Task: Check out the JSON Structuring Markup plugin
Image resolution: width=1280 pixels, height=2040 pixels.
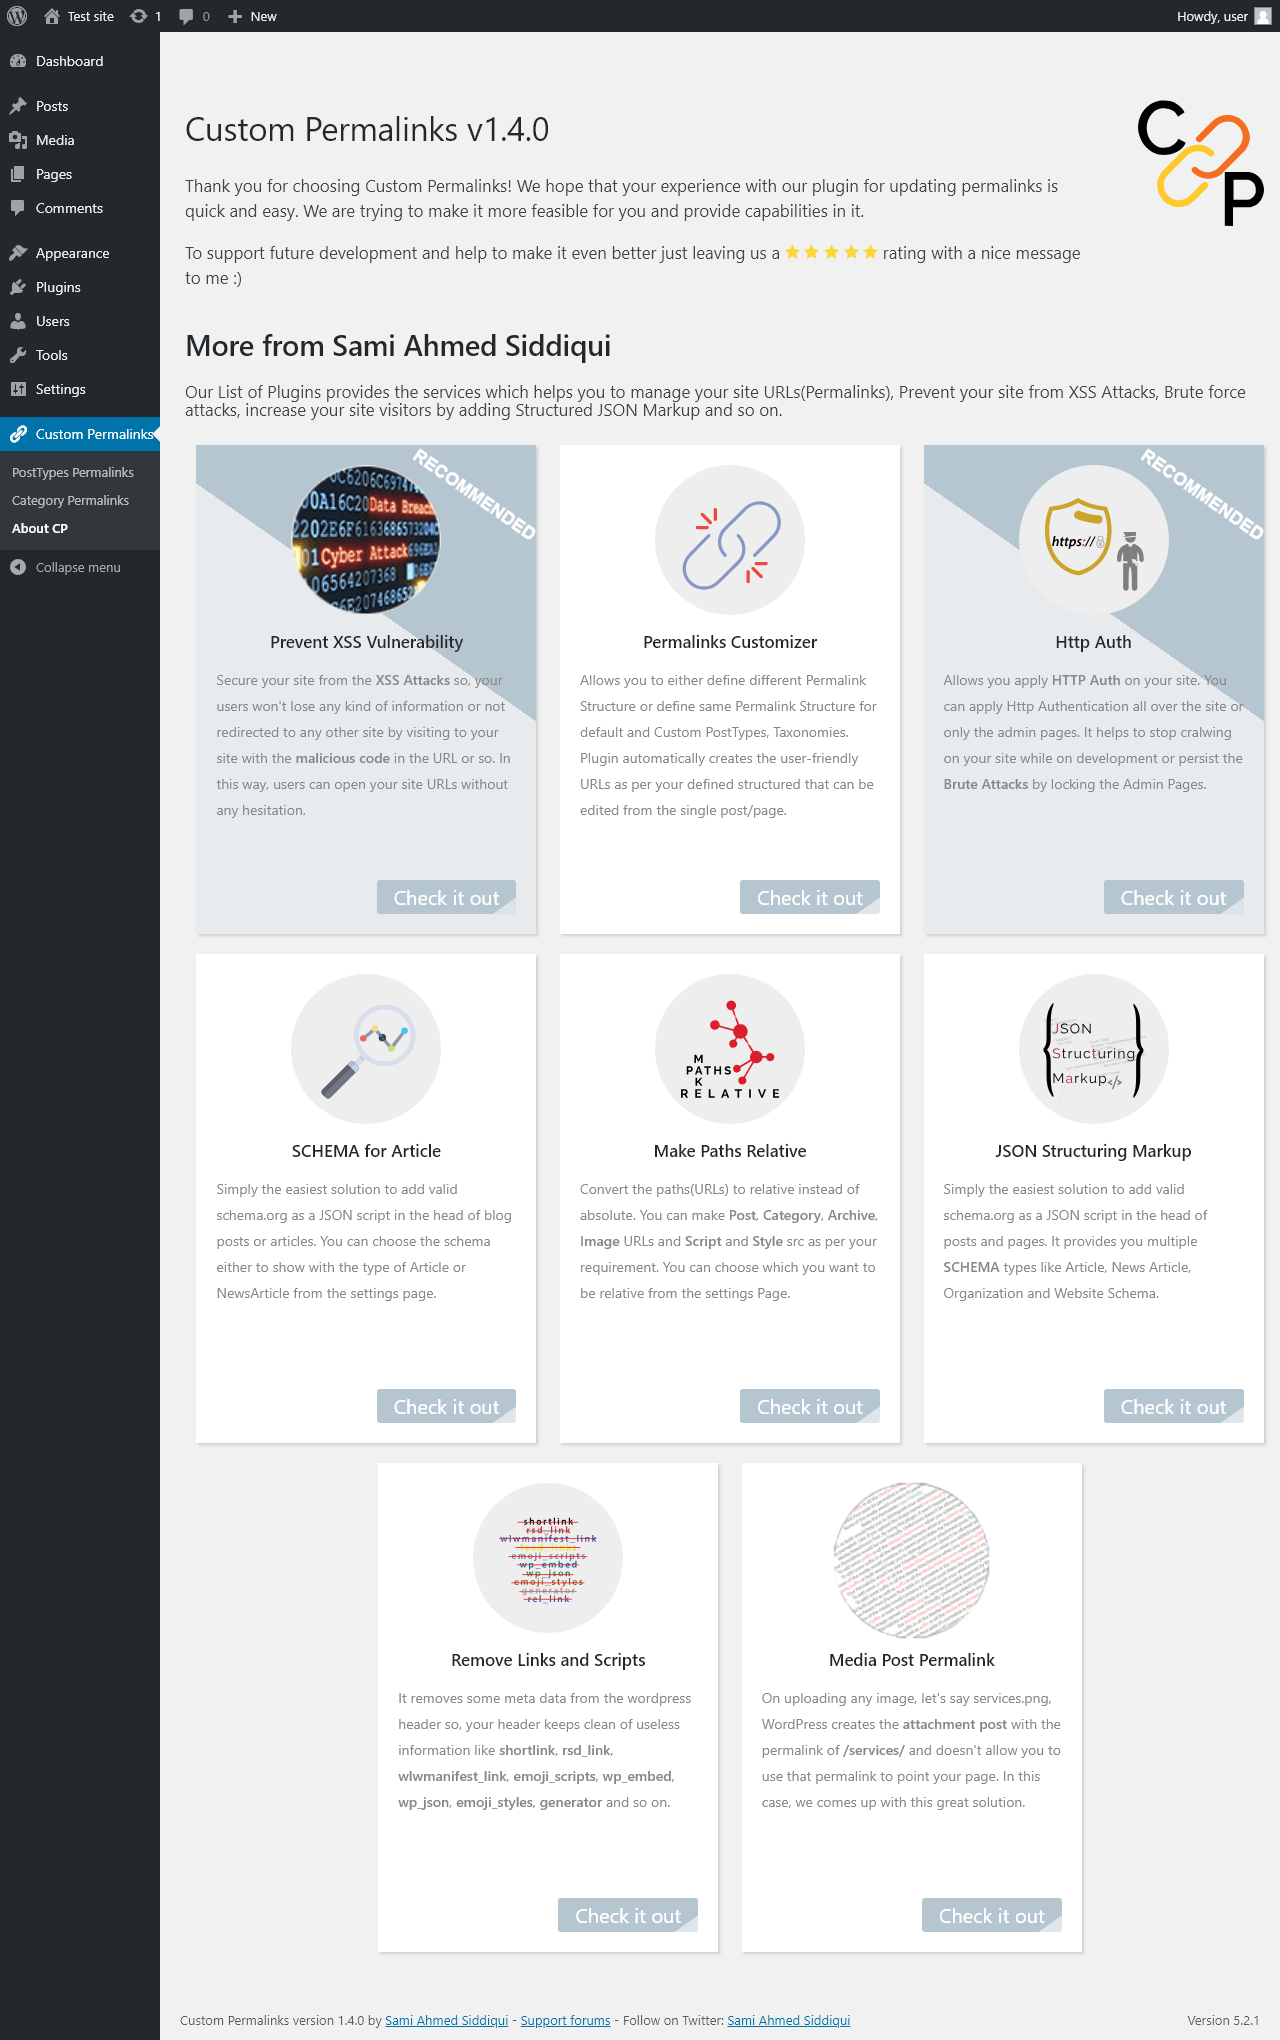Action: click(x=1174, y=1406)
